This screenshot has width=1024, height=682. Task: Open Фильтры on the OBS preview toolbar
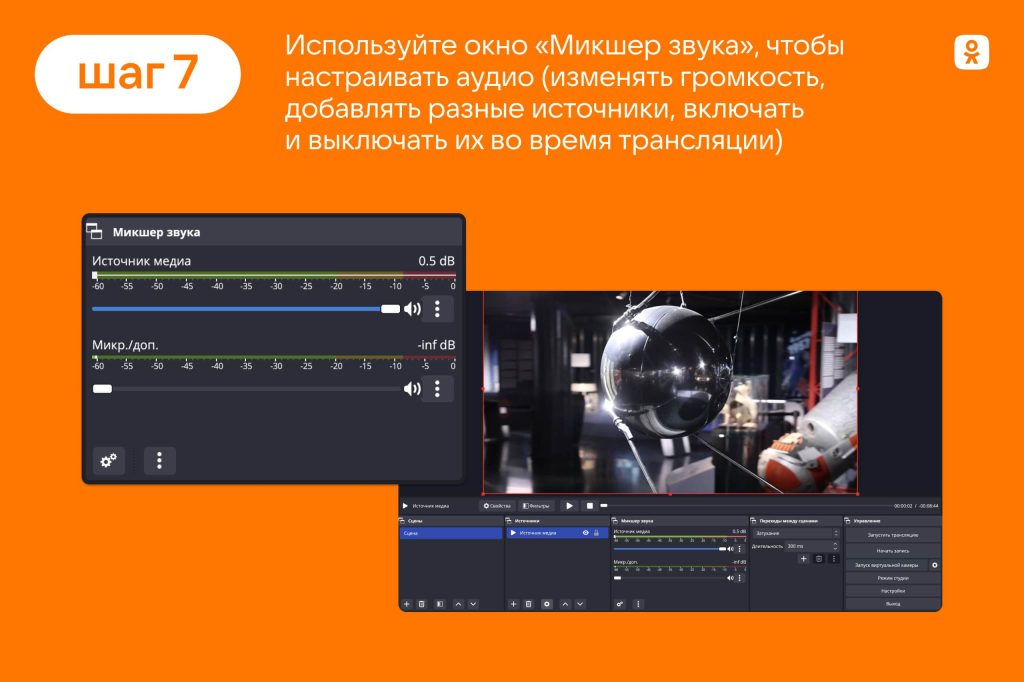pos(536,506)
